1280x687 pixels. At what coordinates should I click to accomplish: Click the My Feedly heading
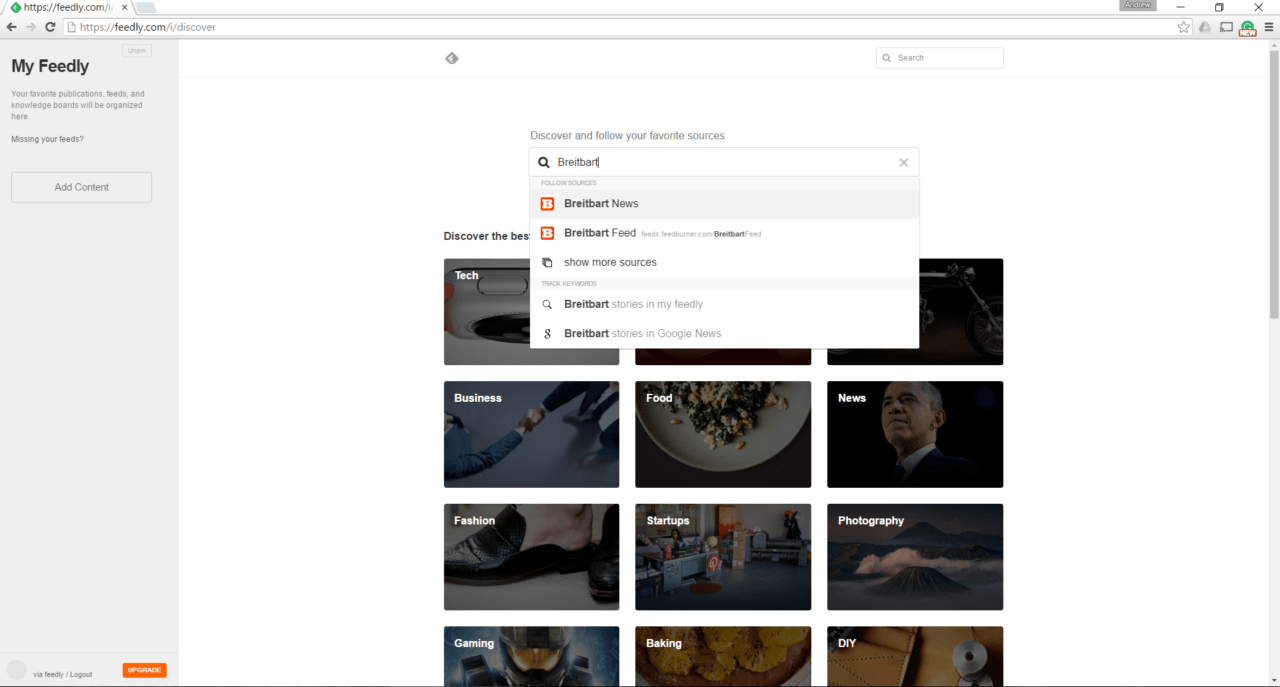coord(50,67)
